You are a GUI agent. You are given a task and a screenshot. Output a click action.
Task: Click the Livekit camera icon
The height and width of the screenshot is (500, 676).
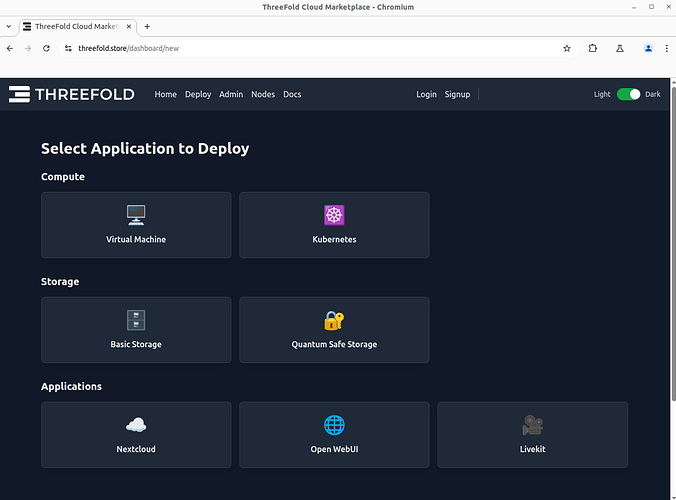tap(532, 425)
